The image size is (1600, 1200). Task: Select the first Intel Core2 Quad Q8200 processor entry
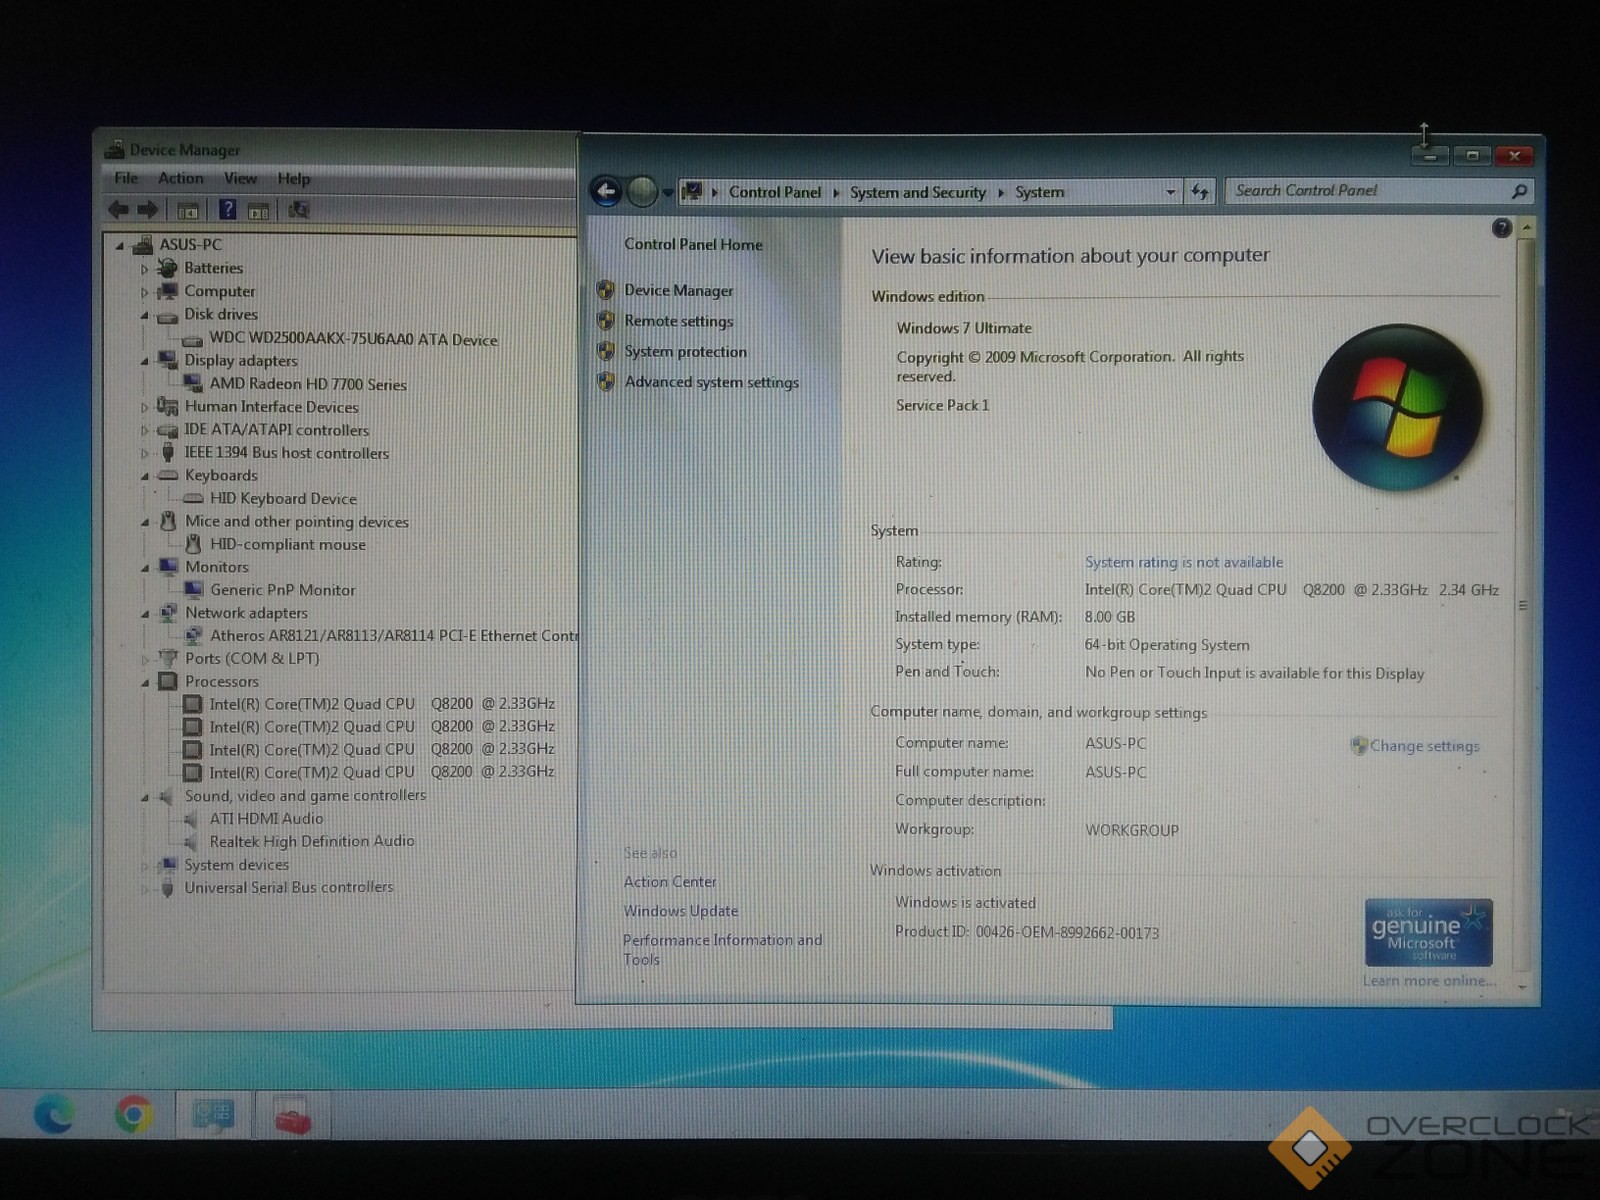point(381,704)
